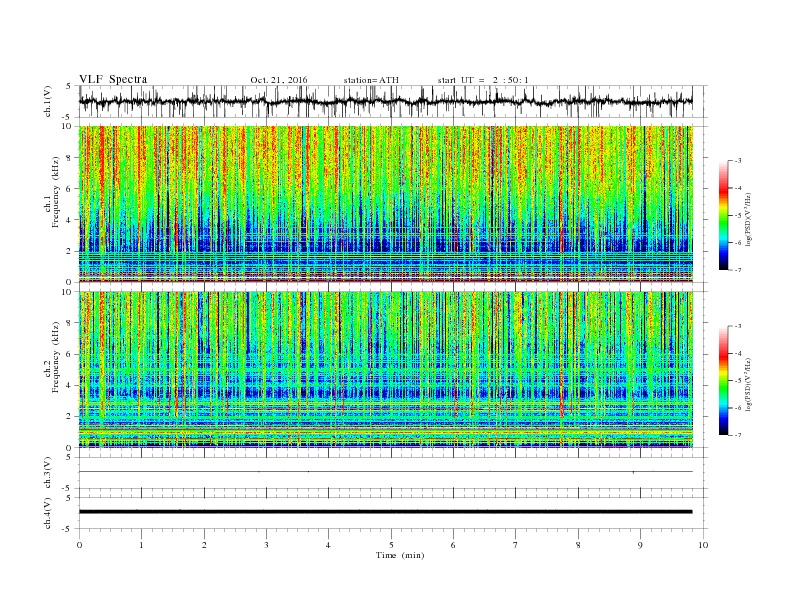Click the "-5" tick on ch.2 colorbar
Image resolution: width=792 pixels, height=612 pixels.
(737, 381)
